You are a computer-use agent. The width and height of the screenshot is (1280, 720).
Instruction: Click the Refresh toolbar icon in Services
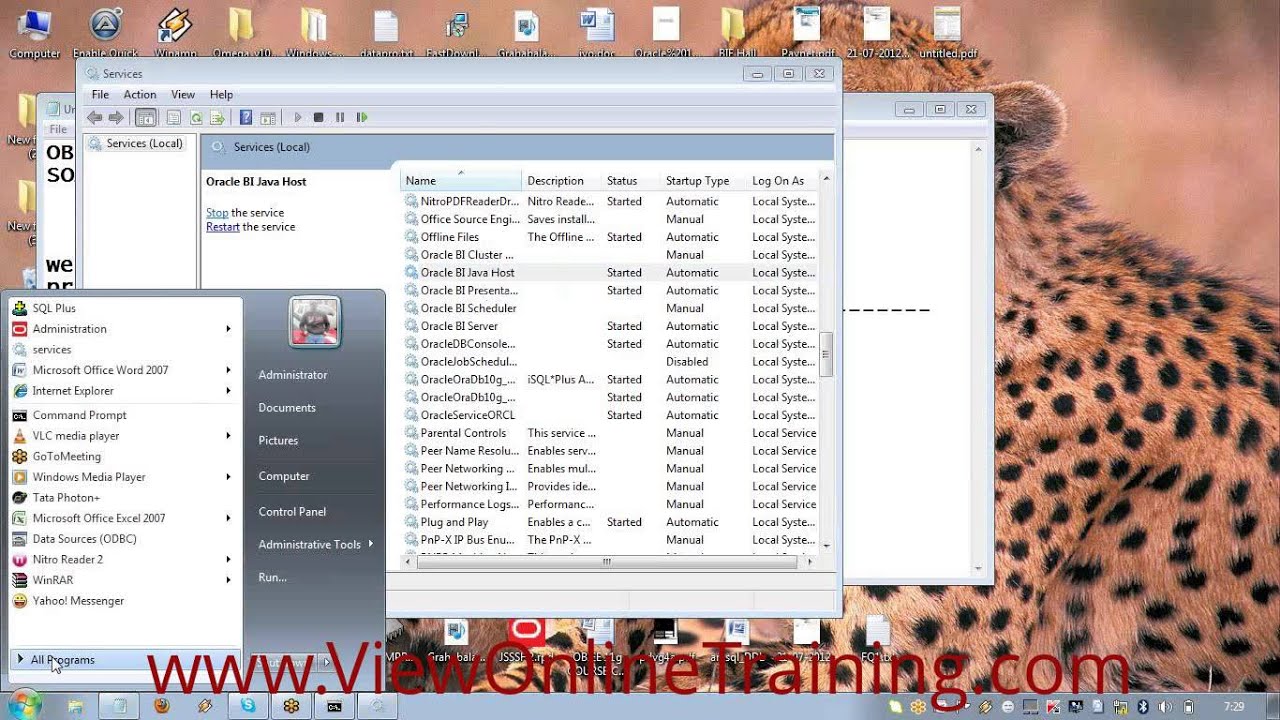tap(196, 118)
